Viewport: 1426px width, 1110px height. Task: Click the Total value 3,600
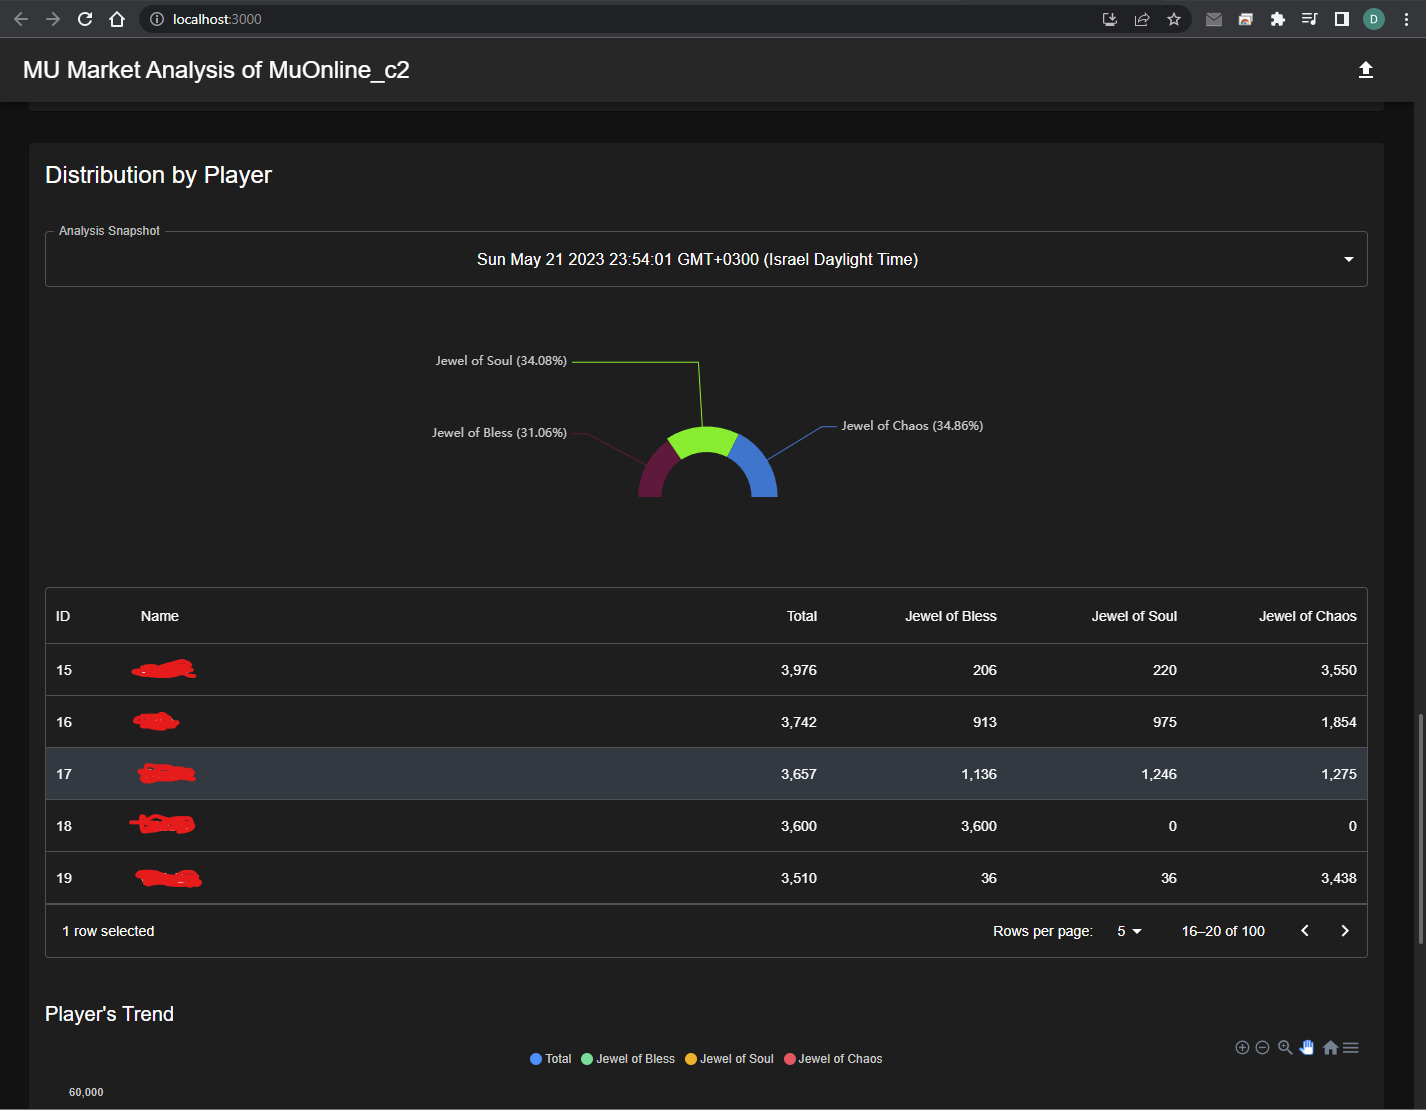(799, 826)
